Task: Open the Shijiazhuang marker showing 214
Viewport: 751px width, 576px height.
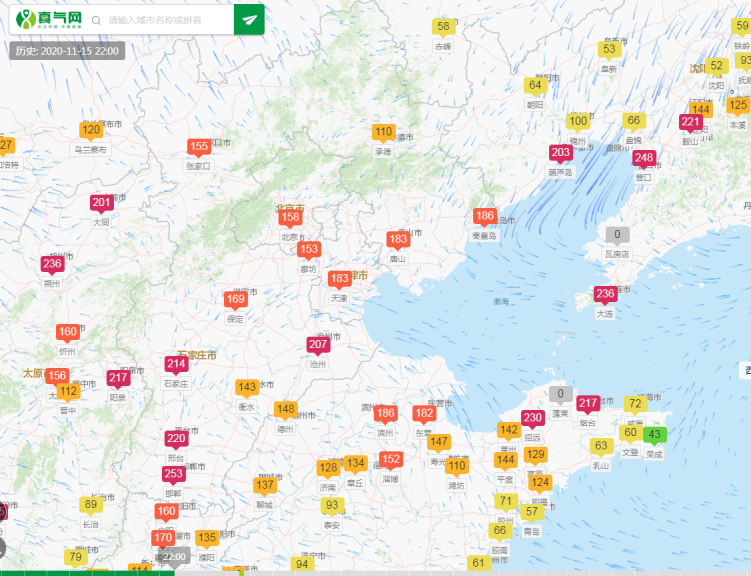Action: point(176,364)
